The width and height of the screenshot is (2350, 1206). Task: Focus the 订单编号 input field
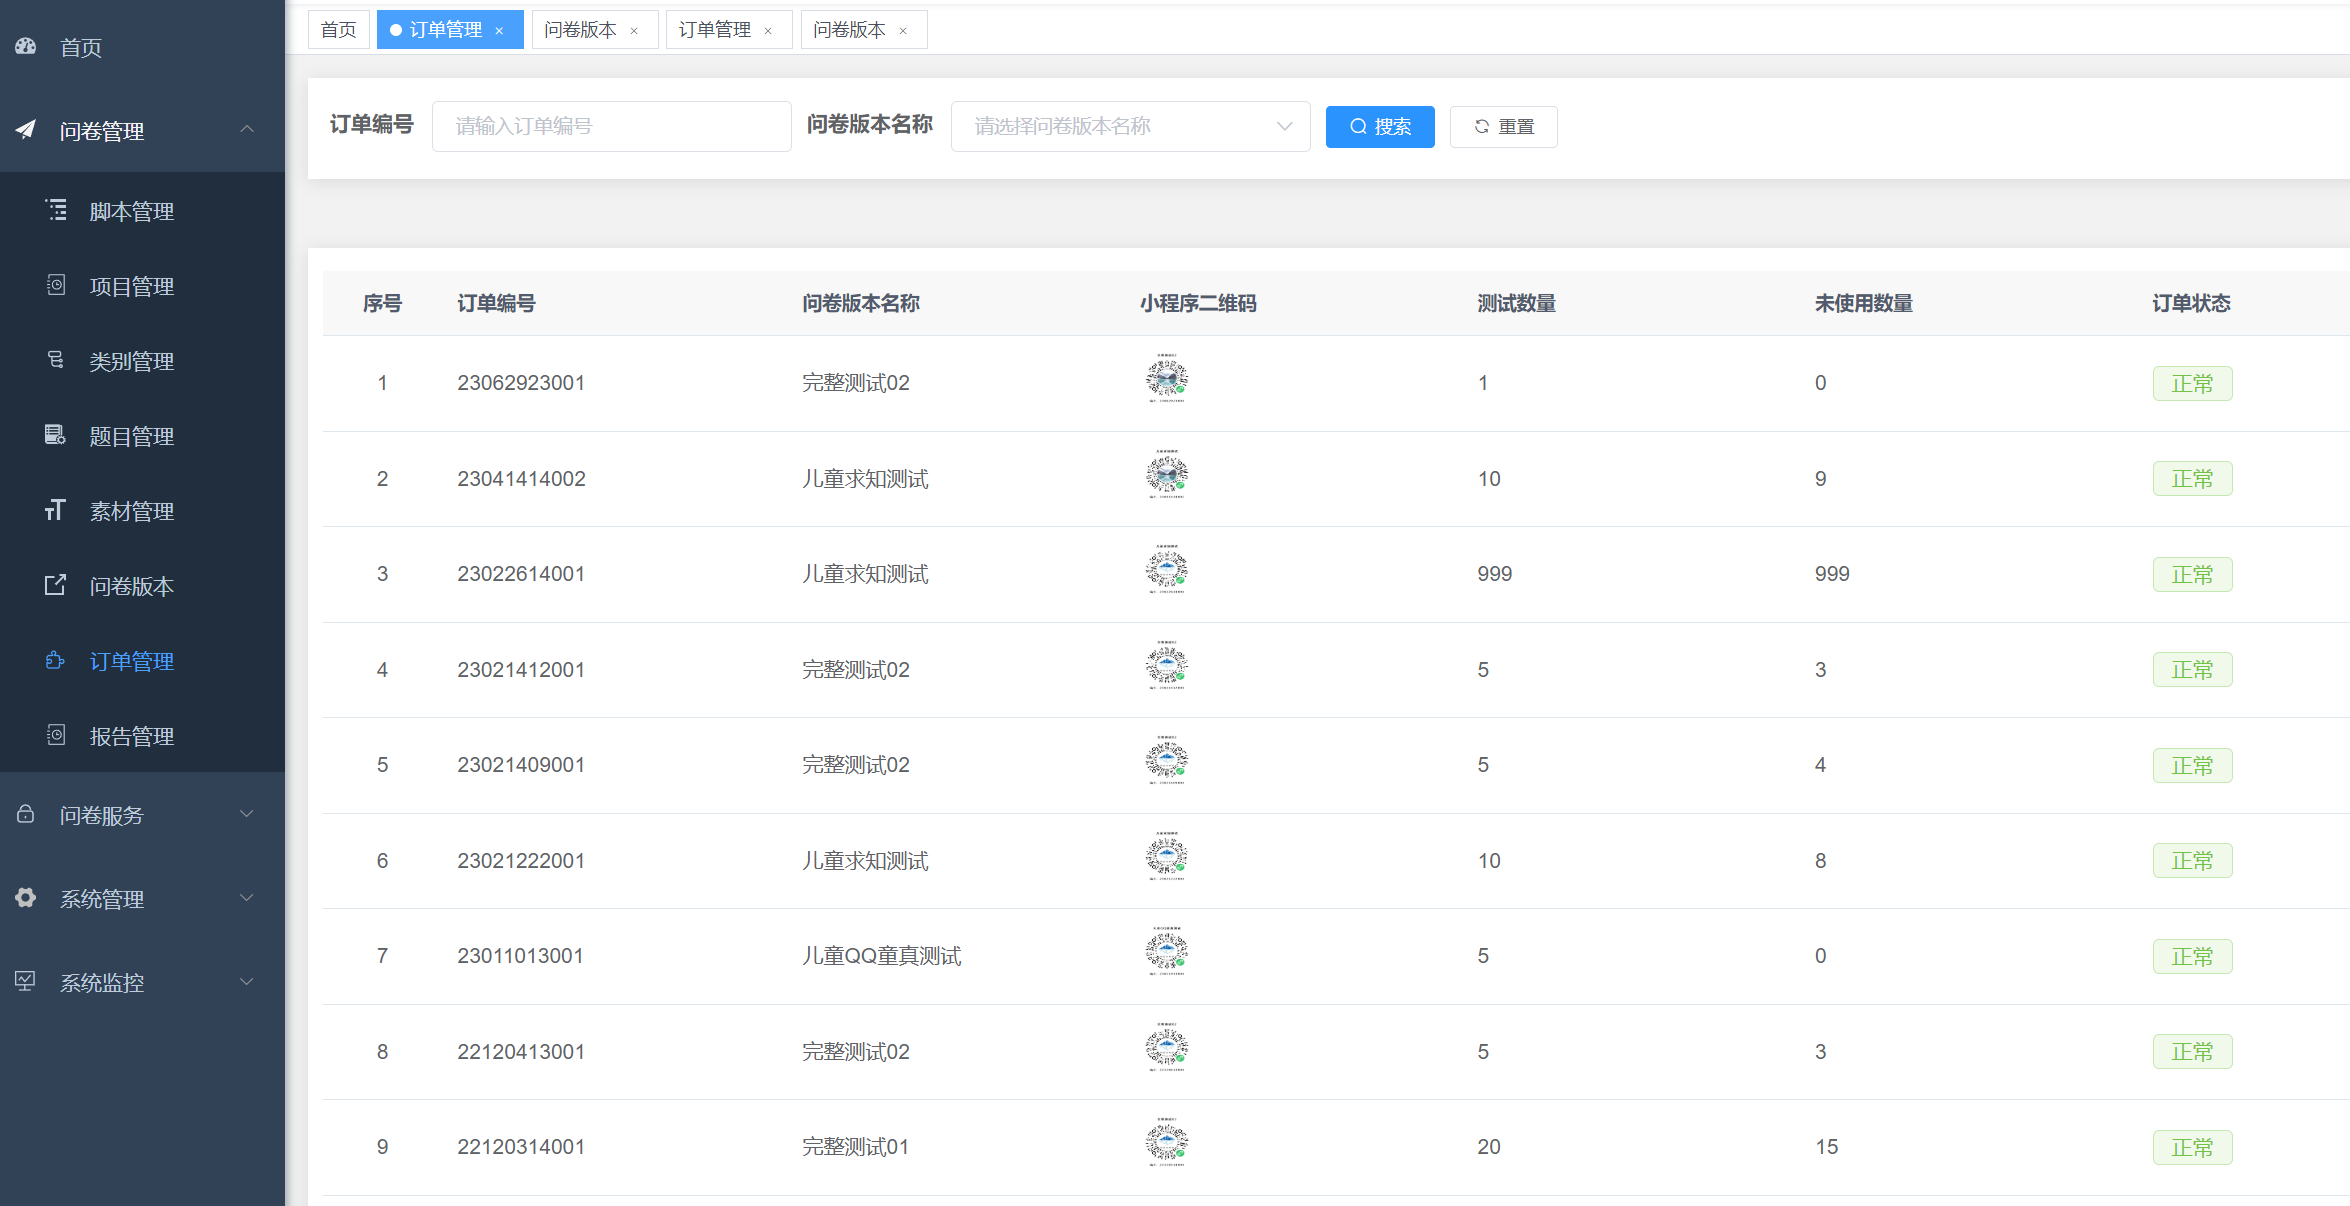(611, 126)
